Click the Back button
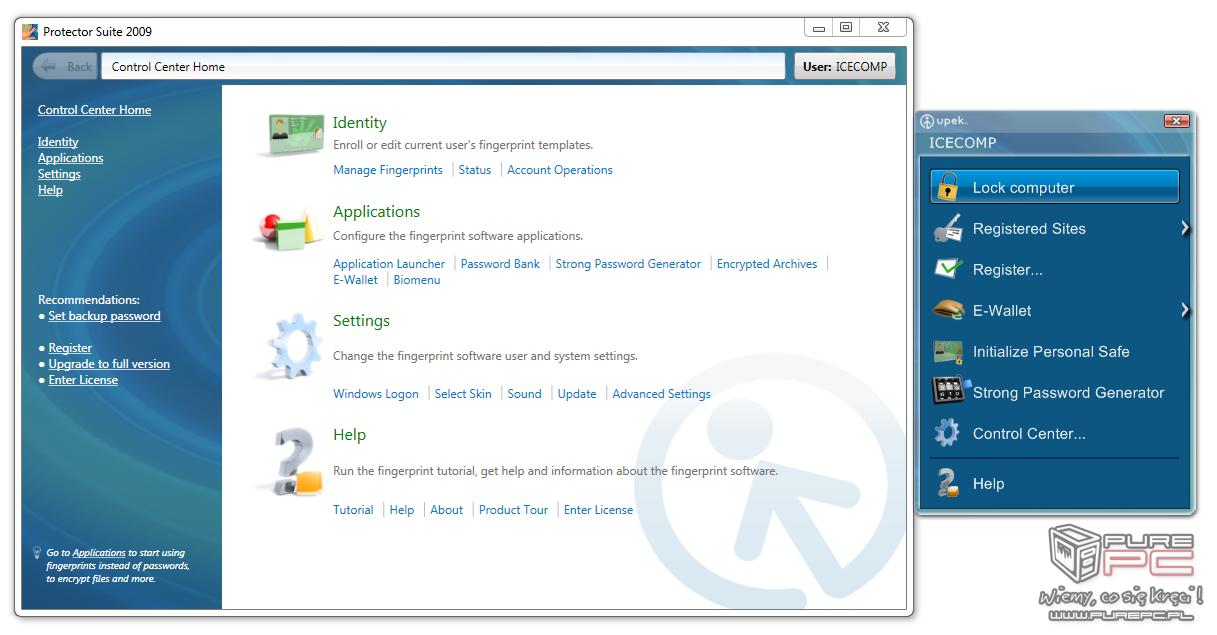Screen dimensions: 1217x635 65,66
